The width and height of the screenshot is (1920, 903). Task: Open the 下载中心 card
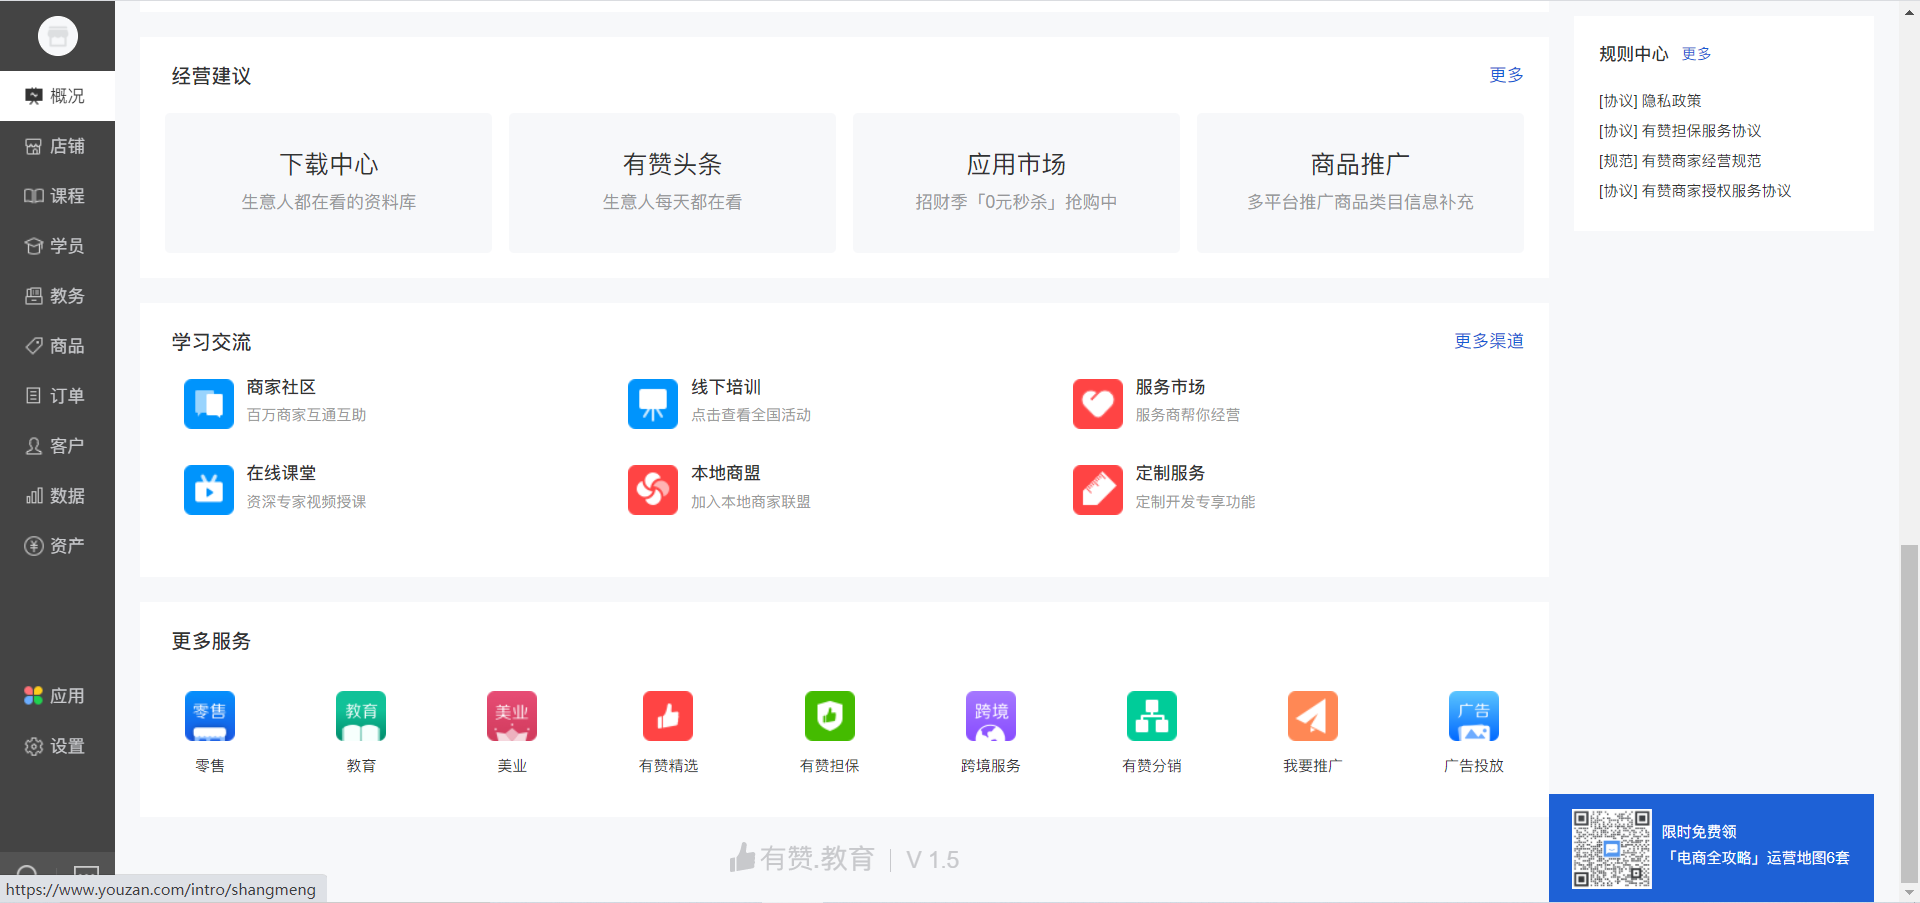click(328, 182)
